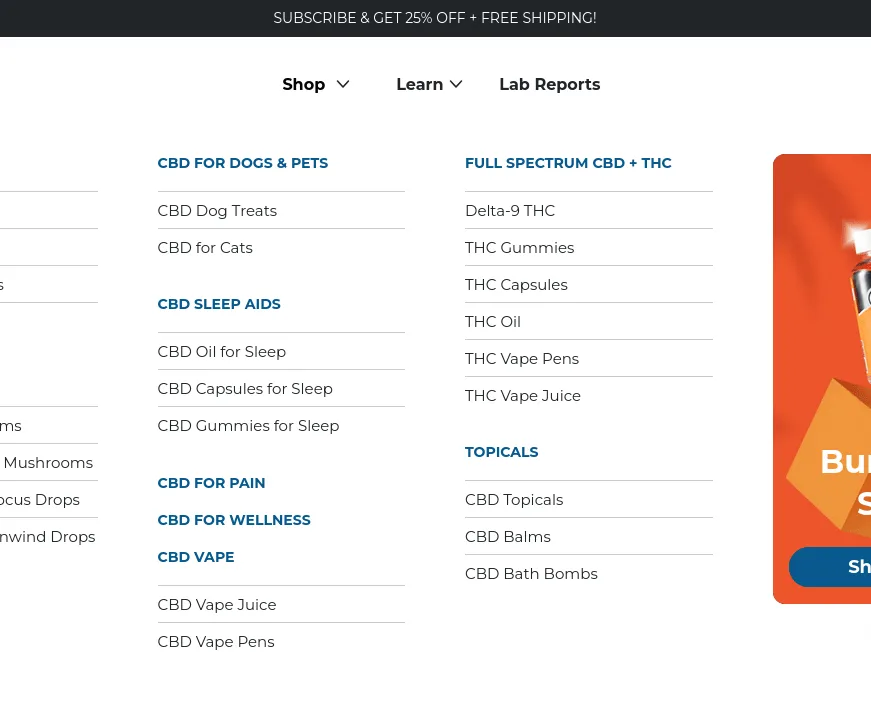Select CBD for Cats
This screenshot has height=720, width=871.
point(205,248)
